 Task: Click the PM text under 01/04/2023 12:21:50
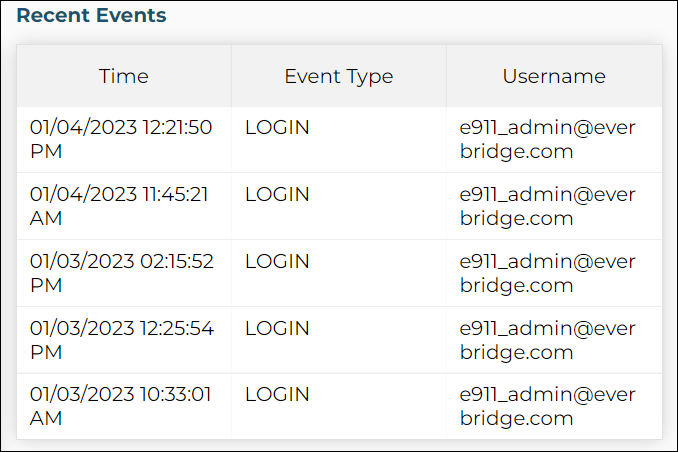(46, 151)
